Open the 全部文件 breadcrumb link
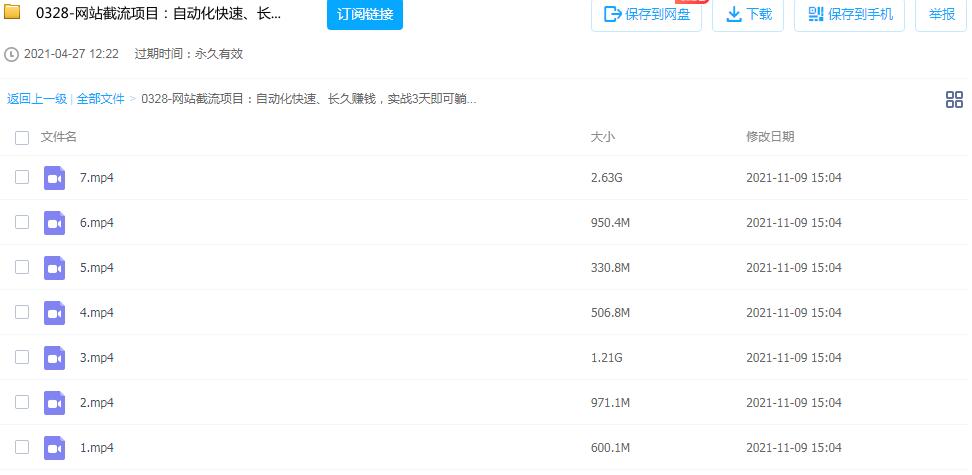The image size is (972, 475). (x=100, y=99)
